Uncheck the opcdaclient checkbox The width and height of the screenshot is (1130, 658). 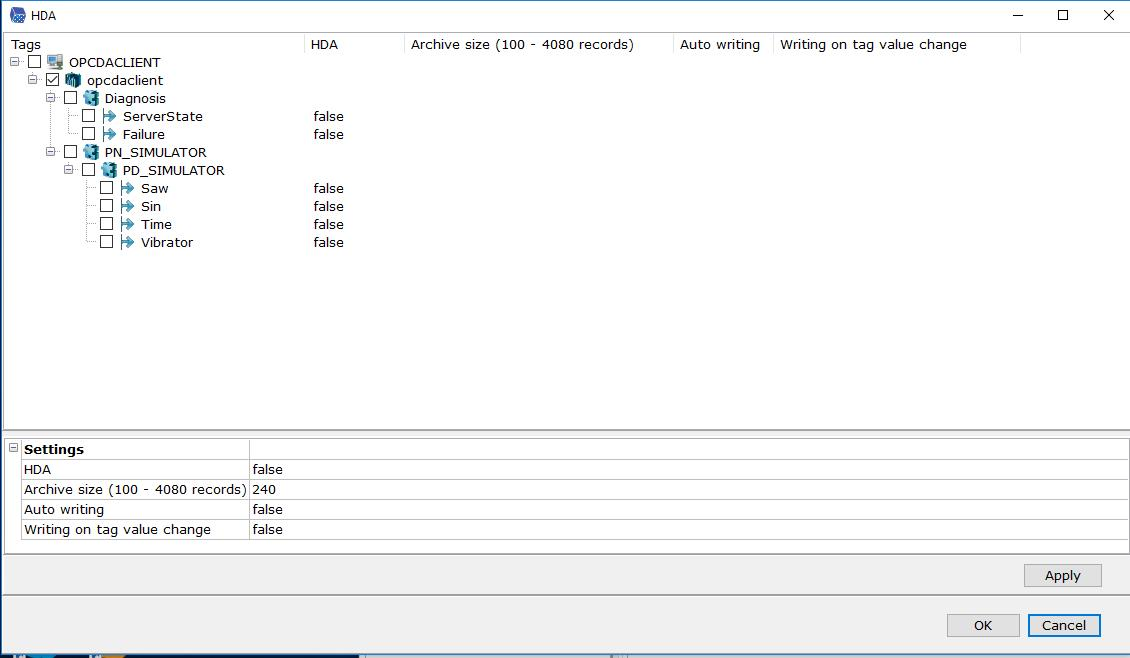tap(53, 80)
